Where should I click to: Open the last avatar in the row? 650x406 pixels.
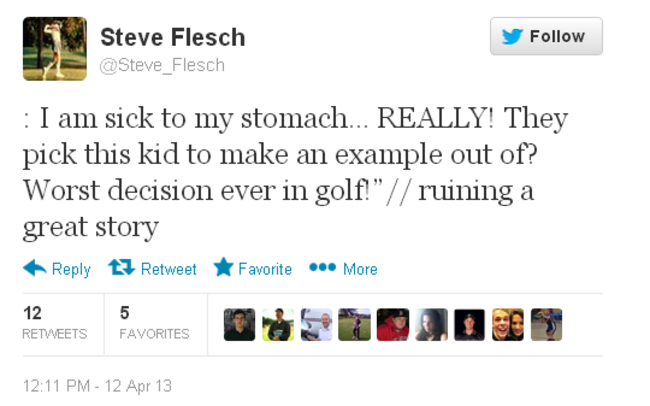546,325
